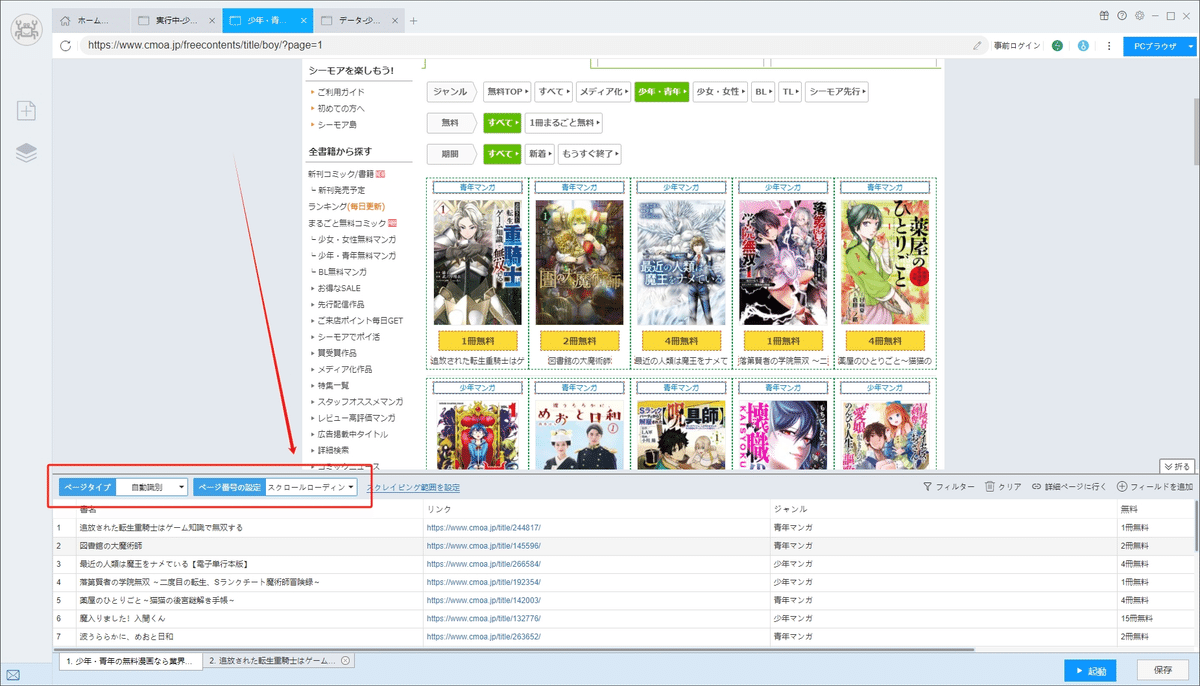Image resolution: width=1200 pixels, height=686 pixels.
Task: Select the もうすぐ終了 period filter
Action: 590,154
